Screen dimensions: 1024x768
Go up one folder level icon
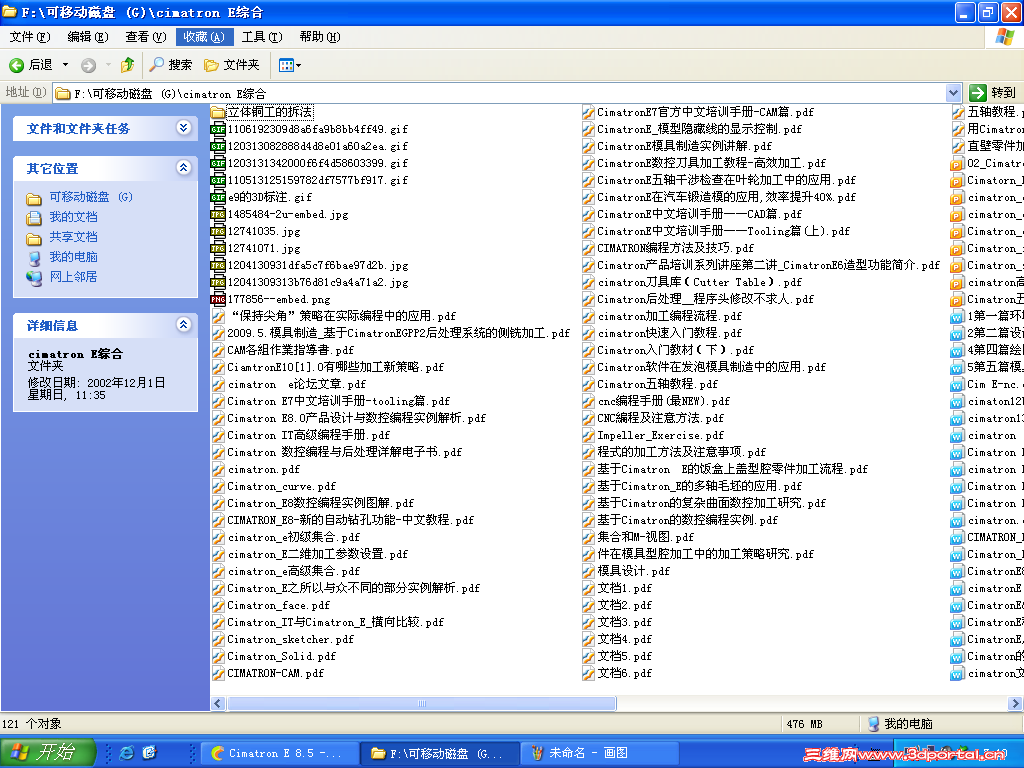pyautogui.click(x=127, y=64)
